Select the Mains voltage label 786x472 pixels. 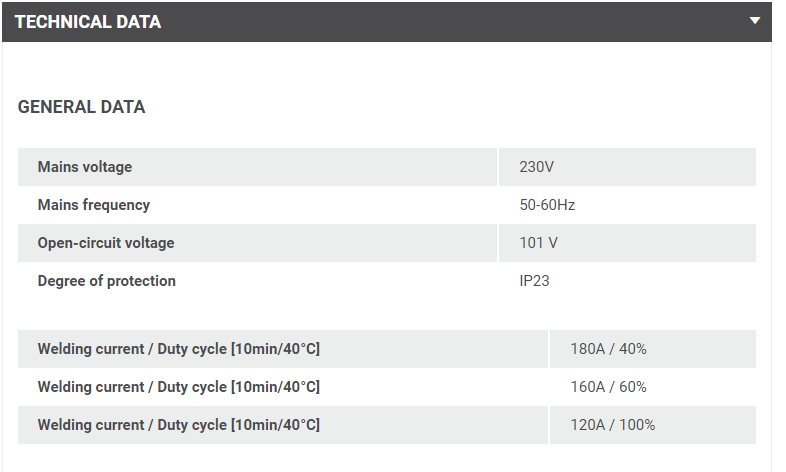click(85, 167)
